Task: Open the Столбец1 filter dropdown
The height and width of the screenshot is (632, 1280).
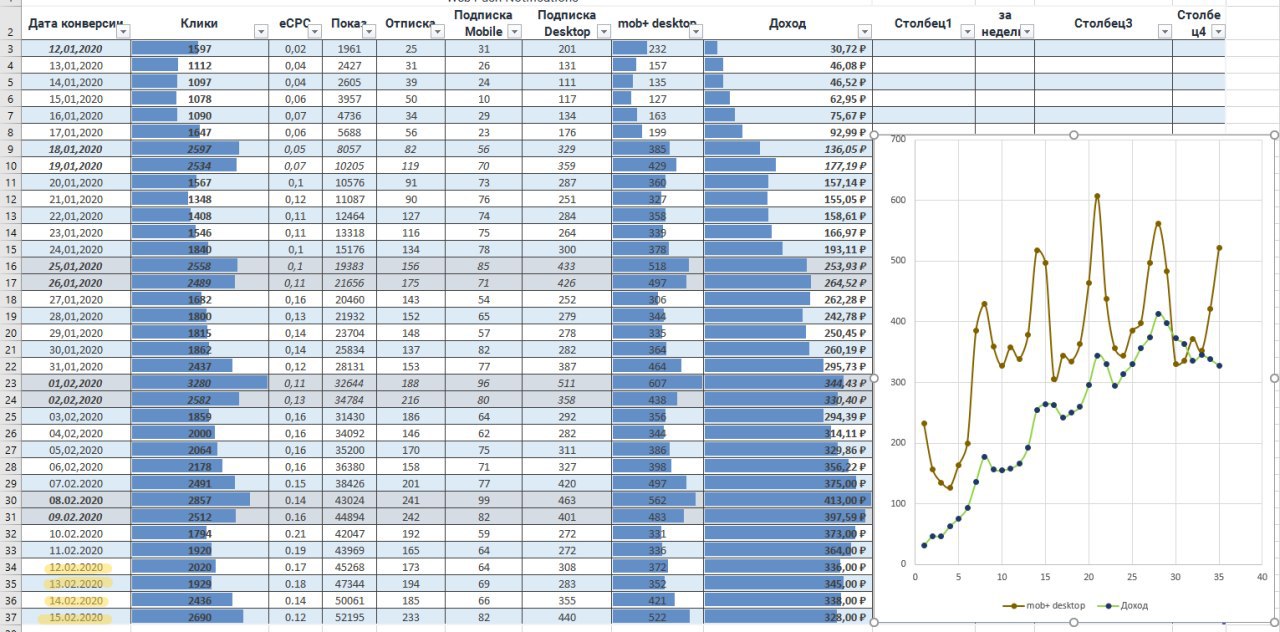Action: point(967,32)
